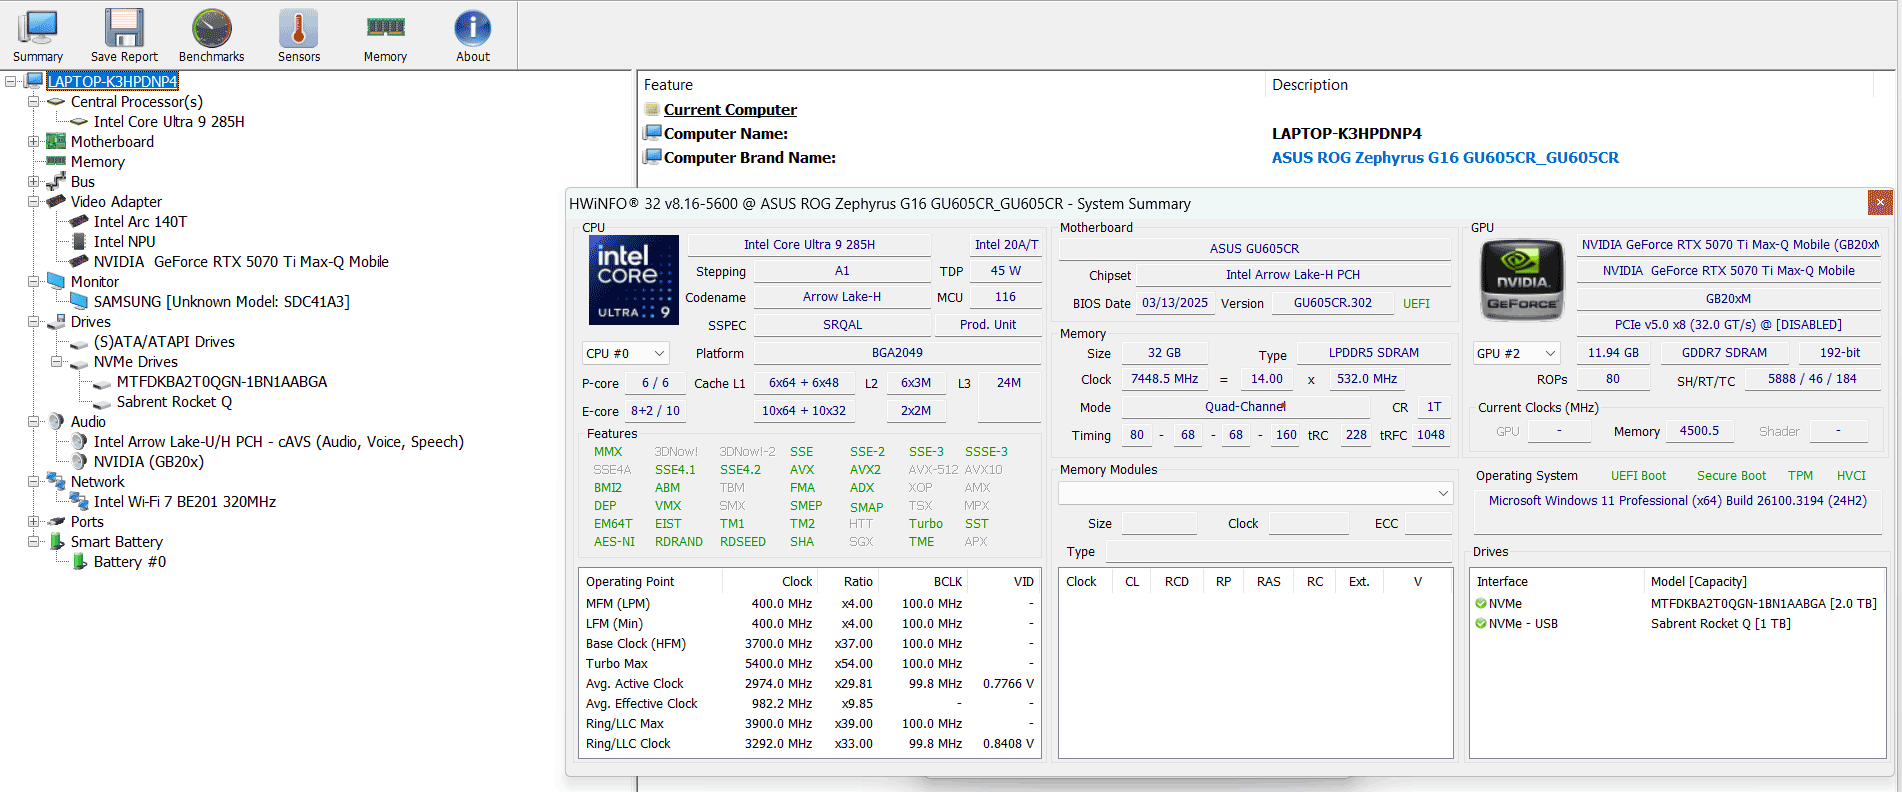Click the Memory chip icon in the tree
The width and height of the screenshot is (1902, 792).
click(57, 161)
